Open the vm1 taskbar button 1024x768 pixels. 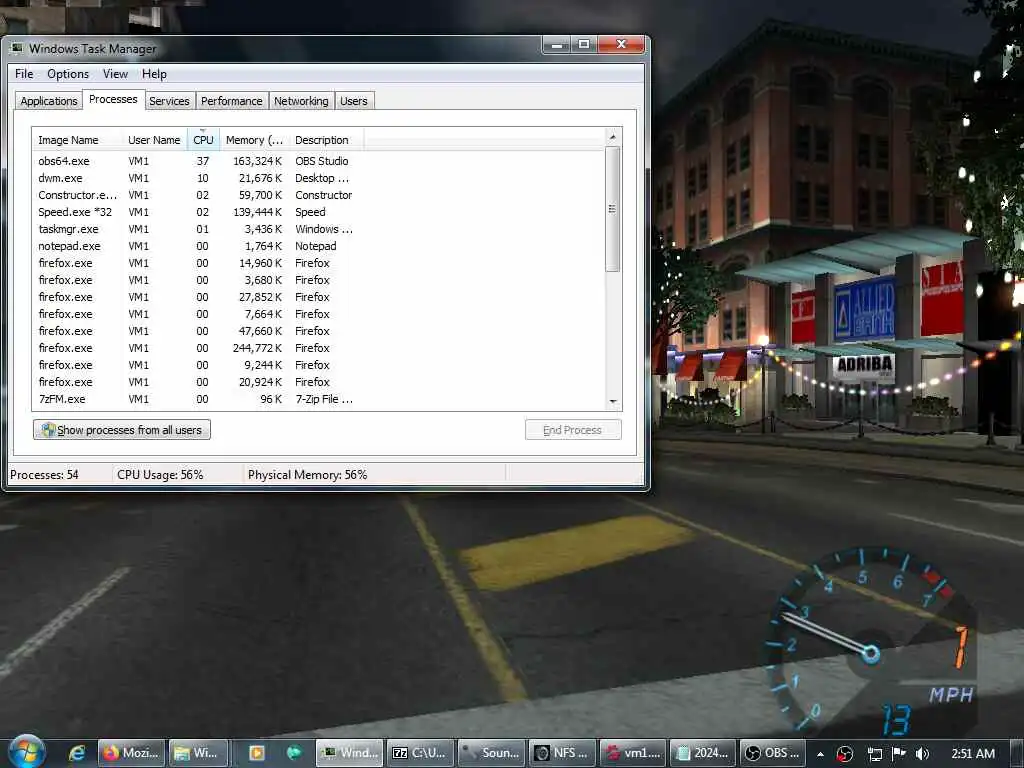[632, 753]
